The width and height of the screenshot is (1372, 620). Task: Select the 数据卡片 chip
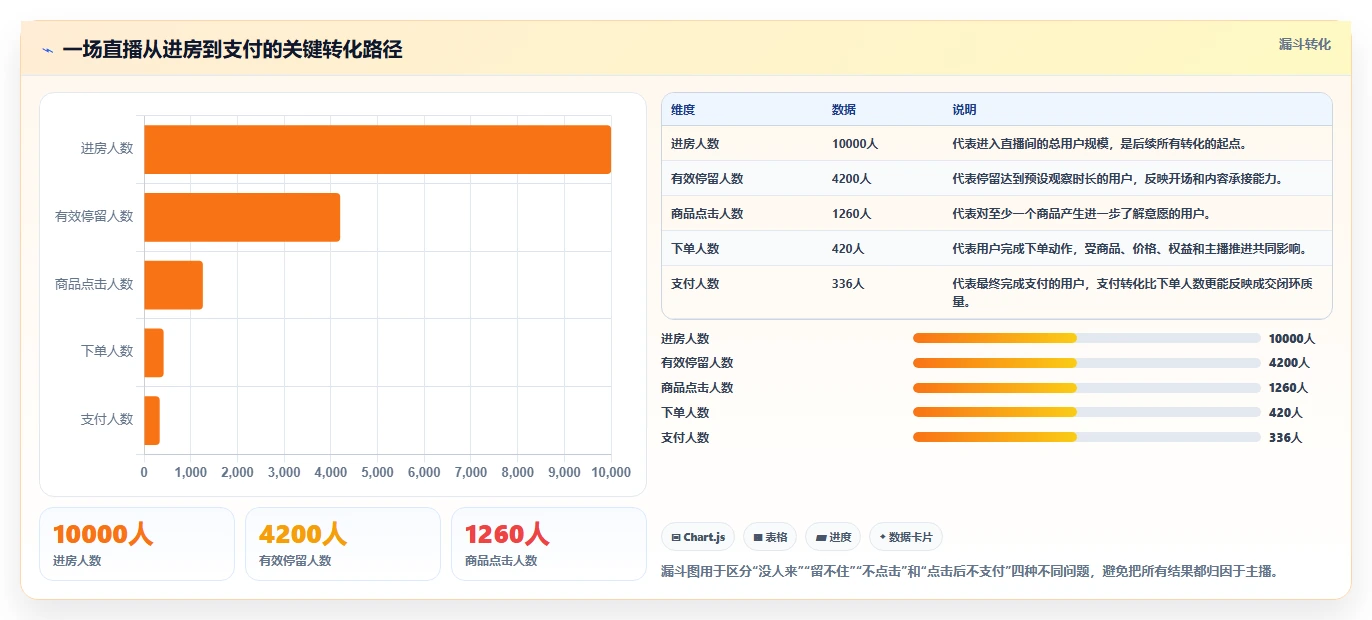[905, 537]
